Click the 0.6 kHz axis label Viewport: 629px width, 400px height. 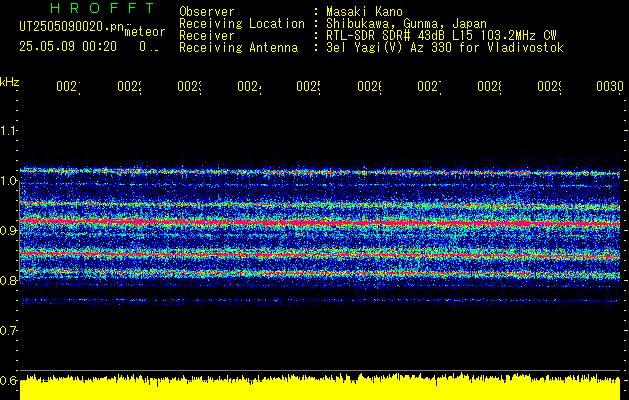(x=8, y=380)
